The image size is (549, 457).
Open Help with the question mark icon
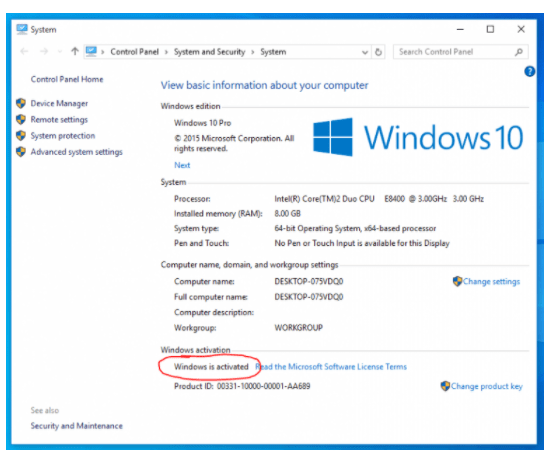tap(529, 71)
